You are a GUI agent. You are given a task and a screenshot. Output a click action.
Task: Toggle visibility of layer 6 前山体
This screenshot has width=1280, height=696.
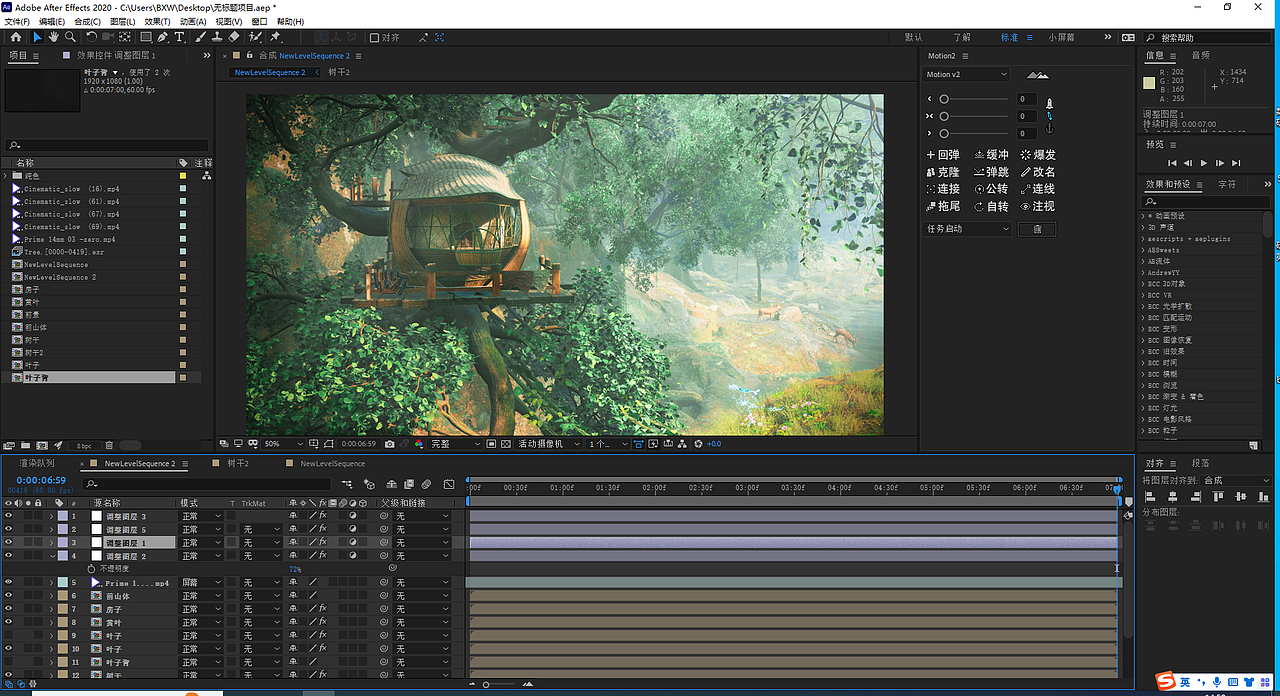coord(8,596)
